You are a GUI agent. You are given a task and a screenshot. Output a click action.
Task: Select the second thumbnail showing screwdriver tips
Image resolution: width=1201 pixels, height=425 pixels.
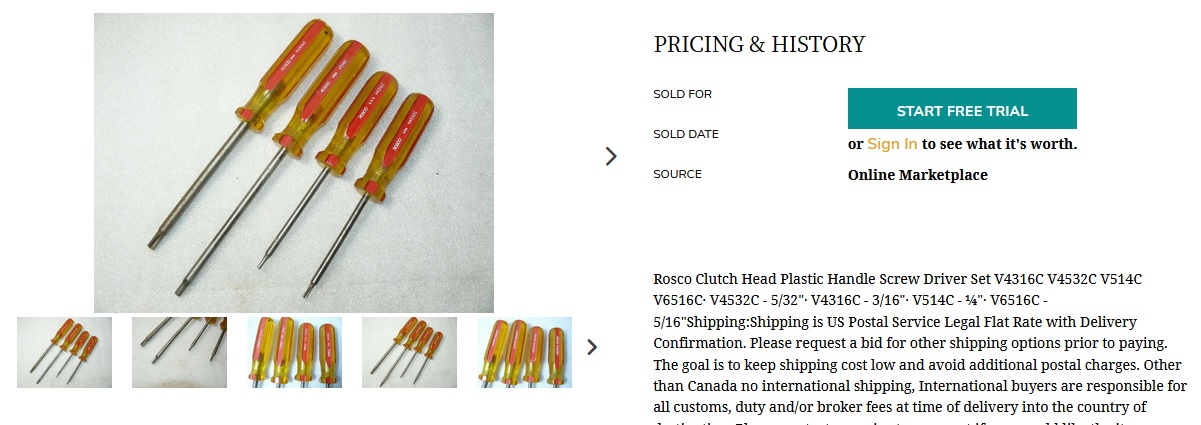[179, 352]
